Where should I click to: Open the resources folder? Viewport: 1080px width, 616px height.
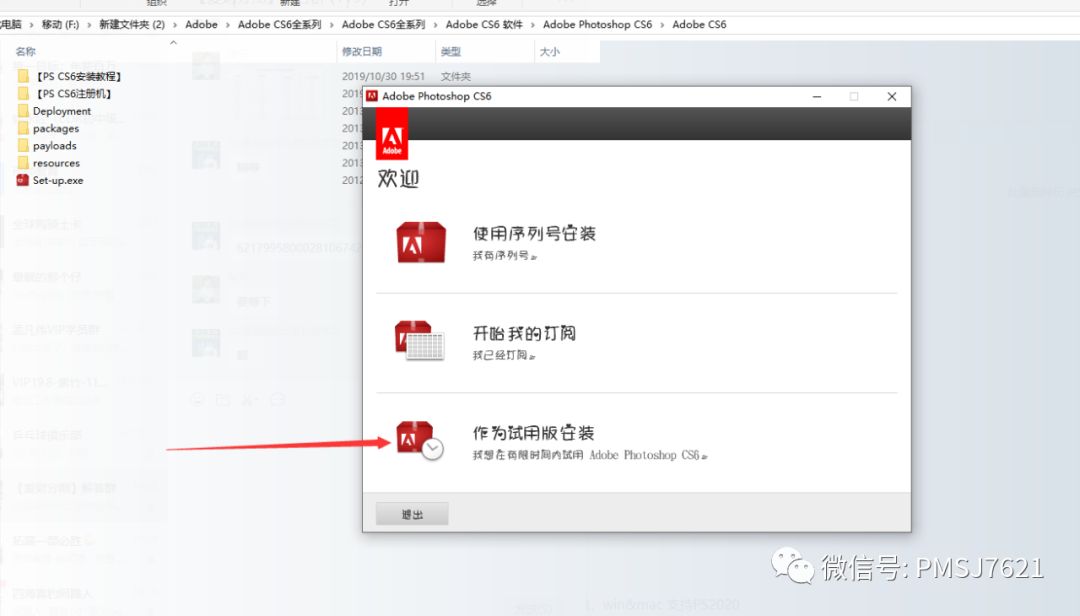click(58, 162)
